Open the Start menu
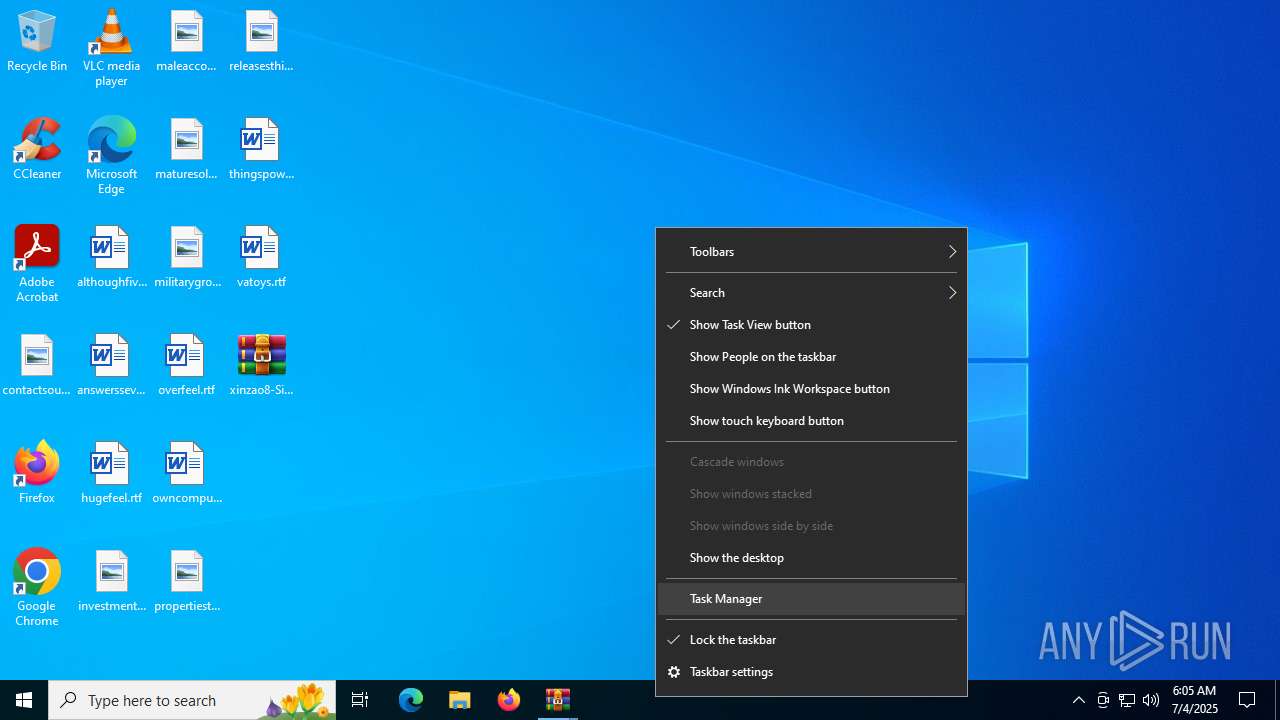This screenshot has width=1280, height=720. (x=24, y=700)
